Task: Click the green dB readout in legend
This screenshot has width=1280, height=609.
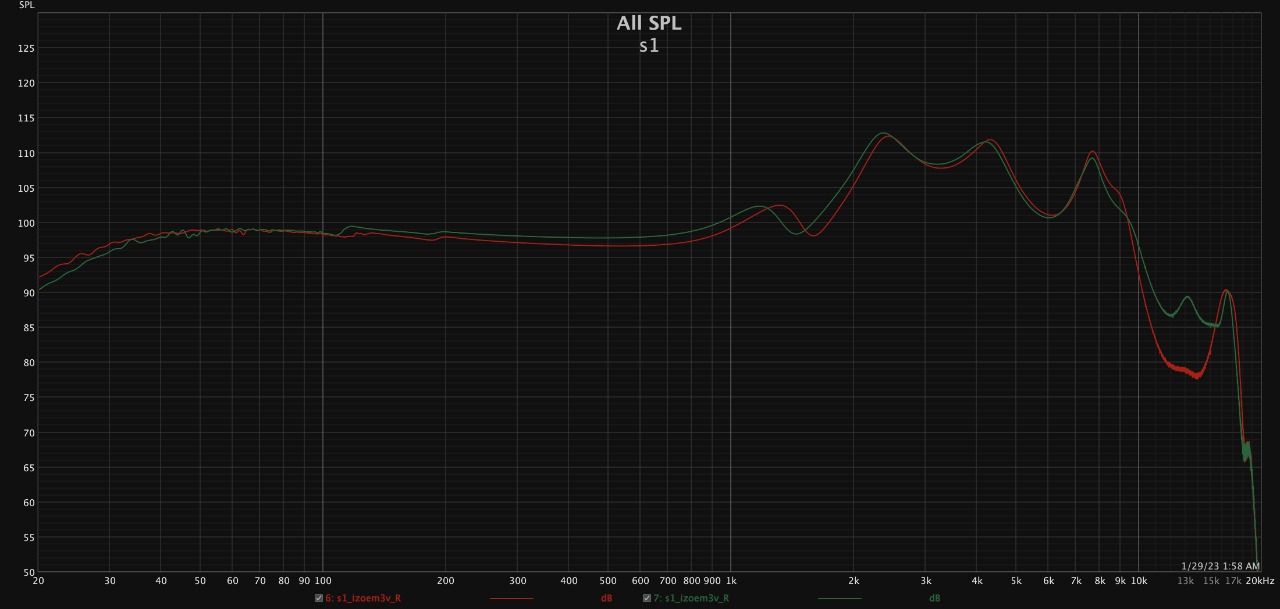Action: [934, 598]
